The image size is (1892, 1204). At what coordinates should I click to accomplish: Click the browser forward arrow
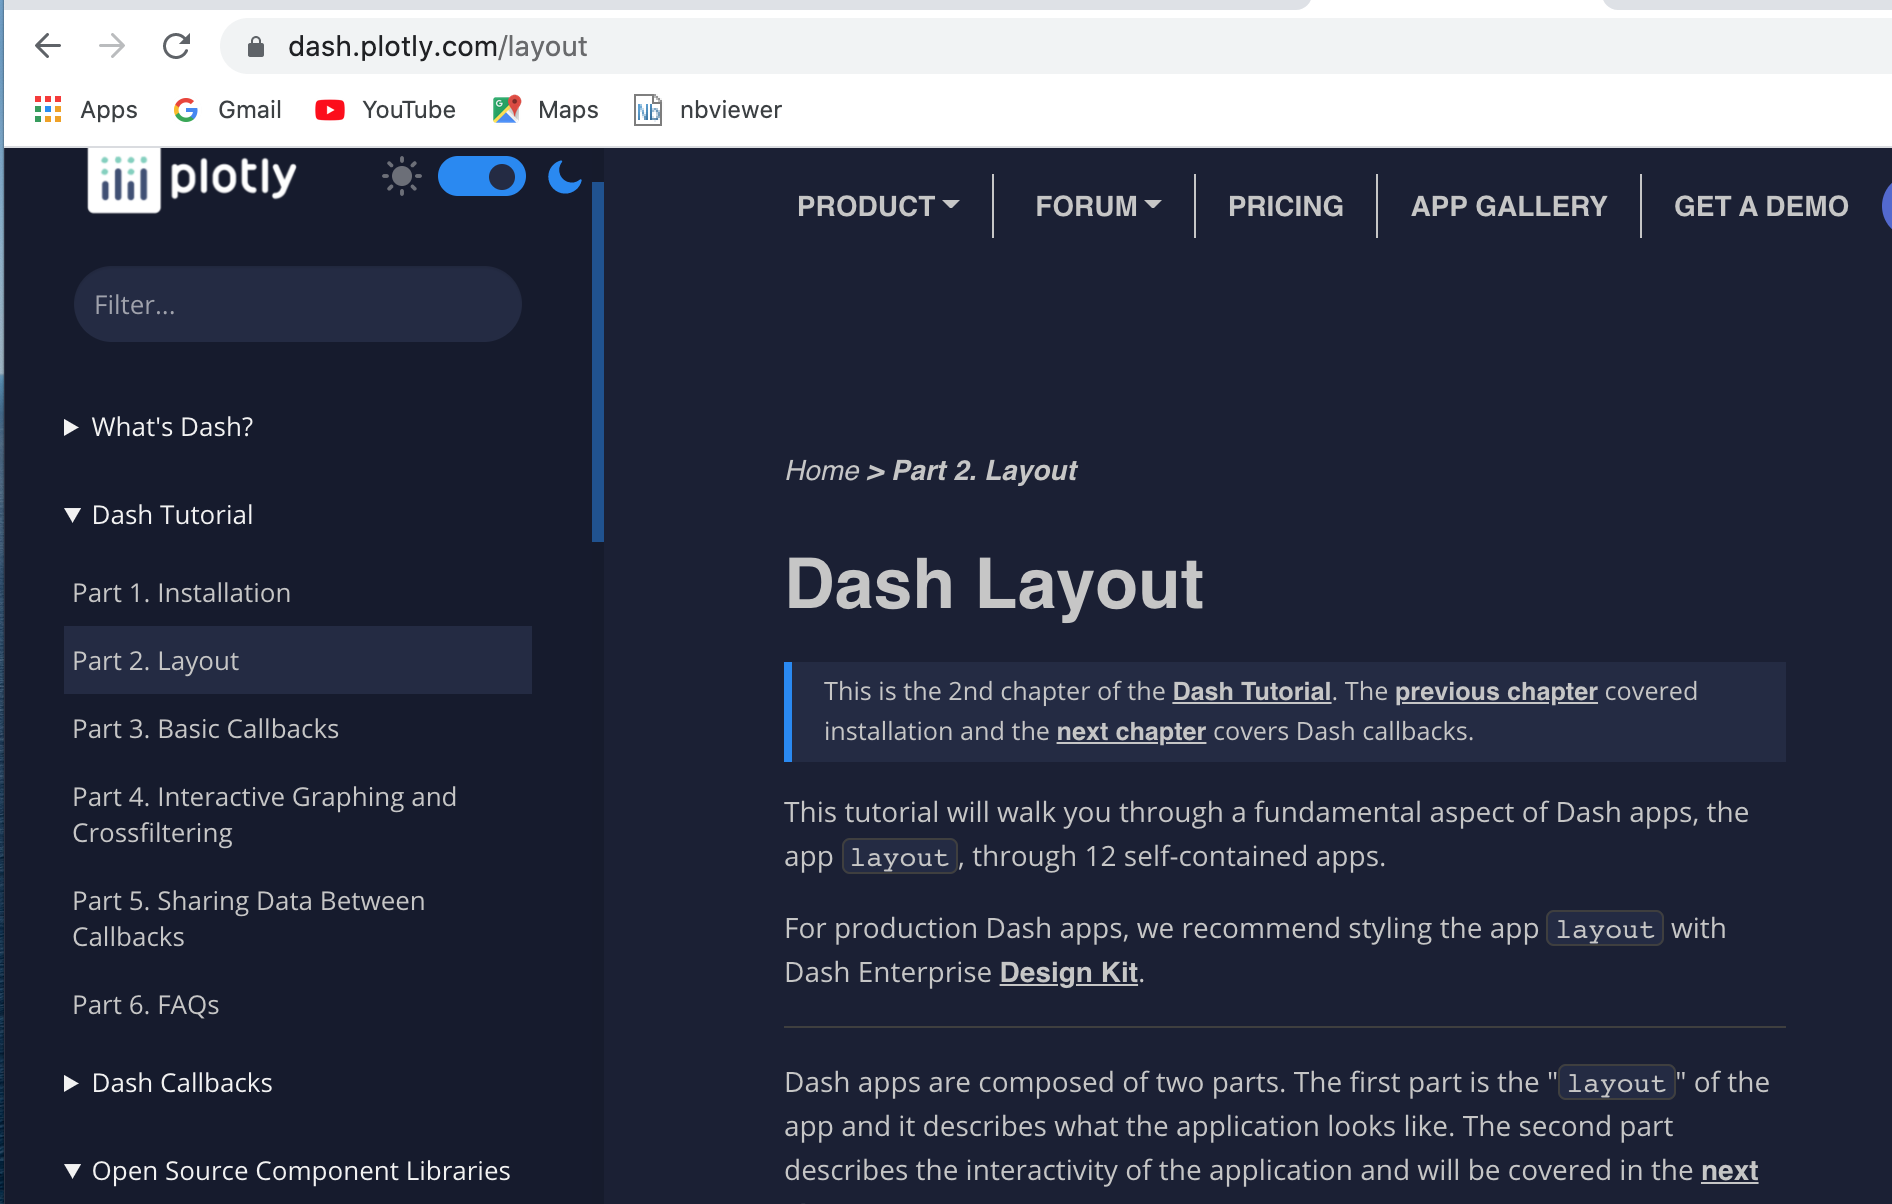(x=112, y=46)
